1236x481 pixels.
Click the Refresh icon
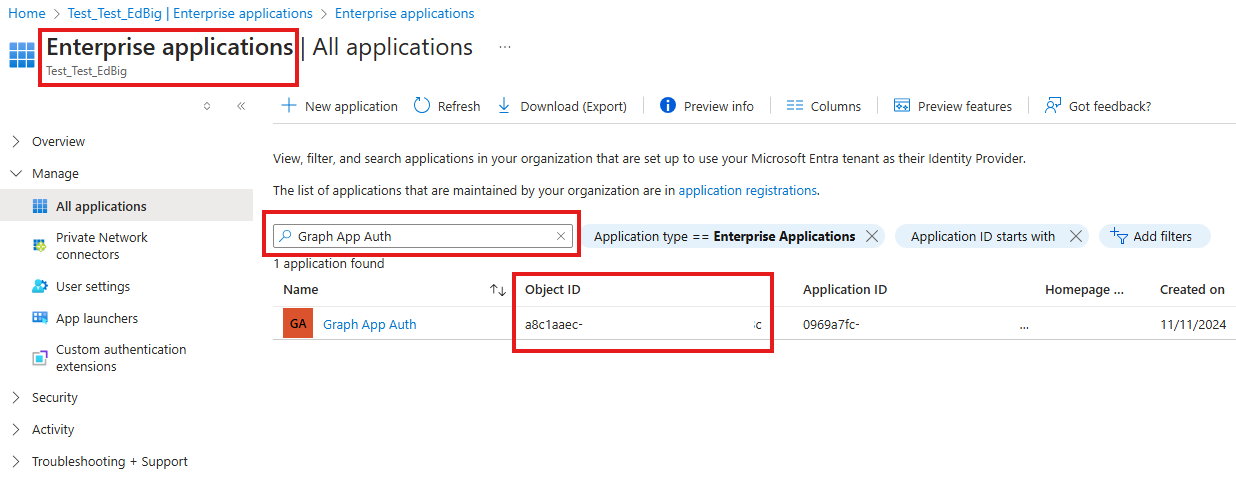coord(422,105)
